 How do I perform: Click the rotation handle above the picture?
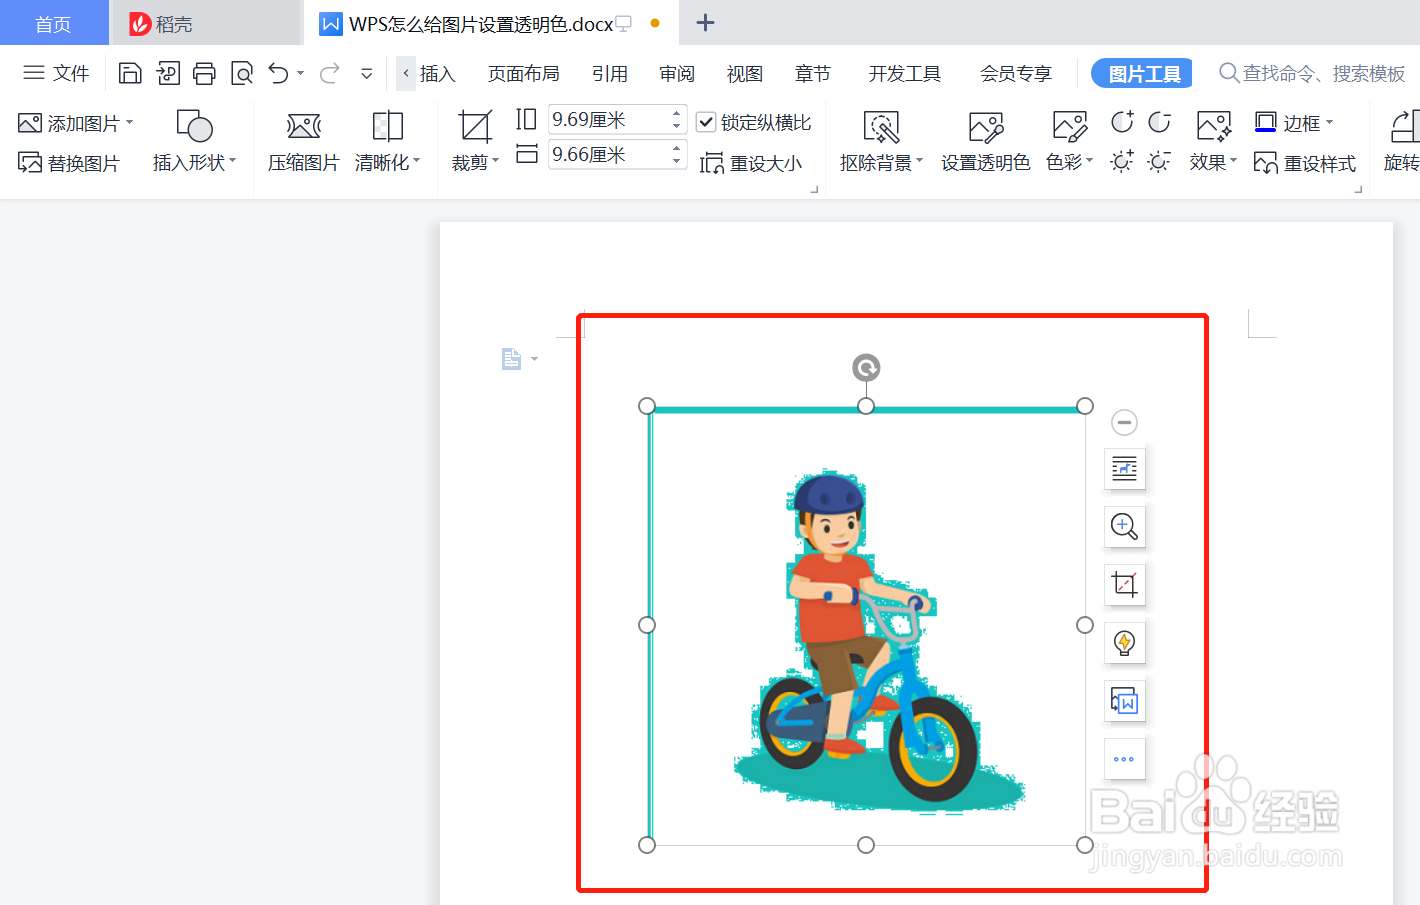coord(866,368)
